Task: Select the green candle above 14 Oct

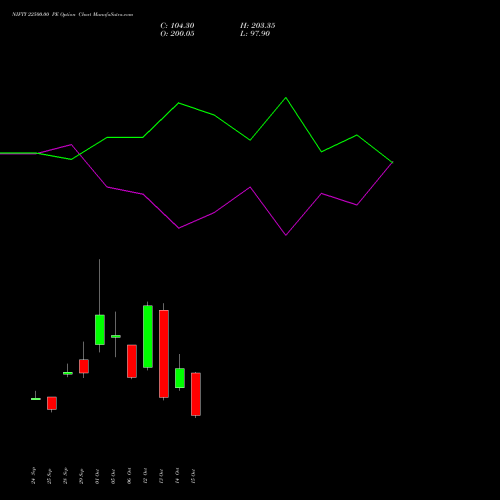Action: pos(180,378)
